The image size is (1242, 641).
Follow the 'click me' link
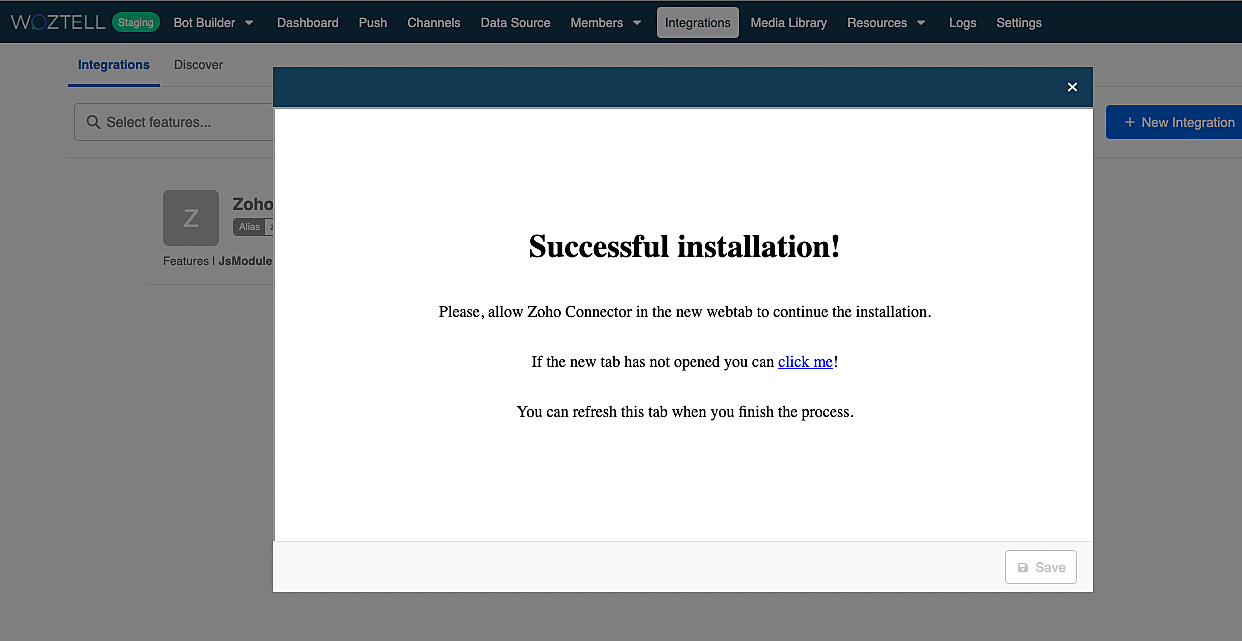pyautogui.click(x=805, y=362)
